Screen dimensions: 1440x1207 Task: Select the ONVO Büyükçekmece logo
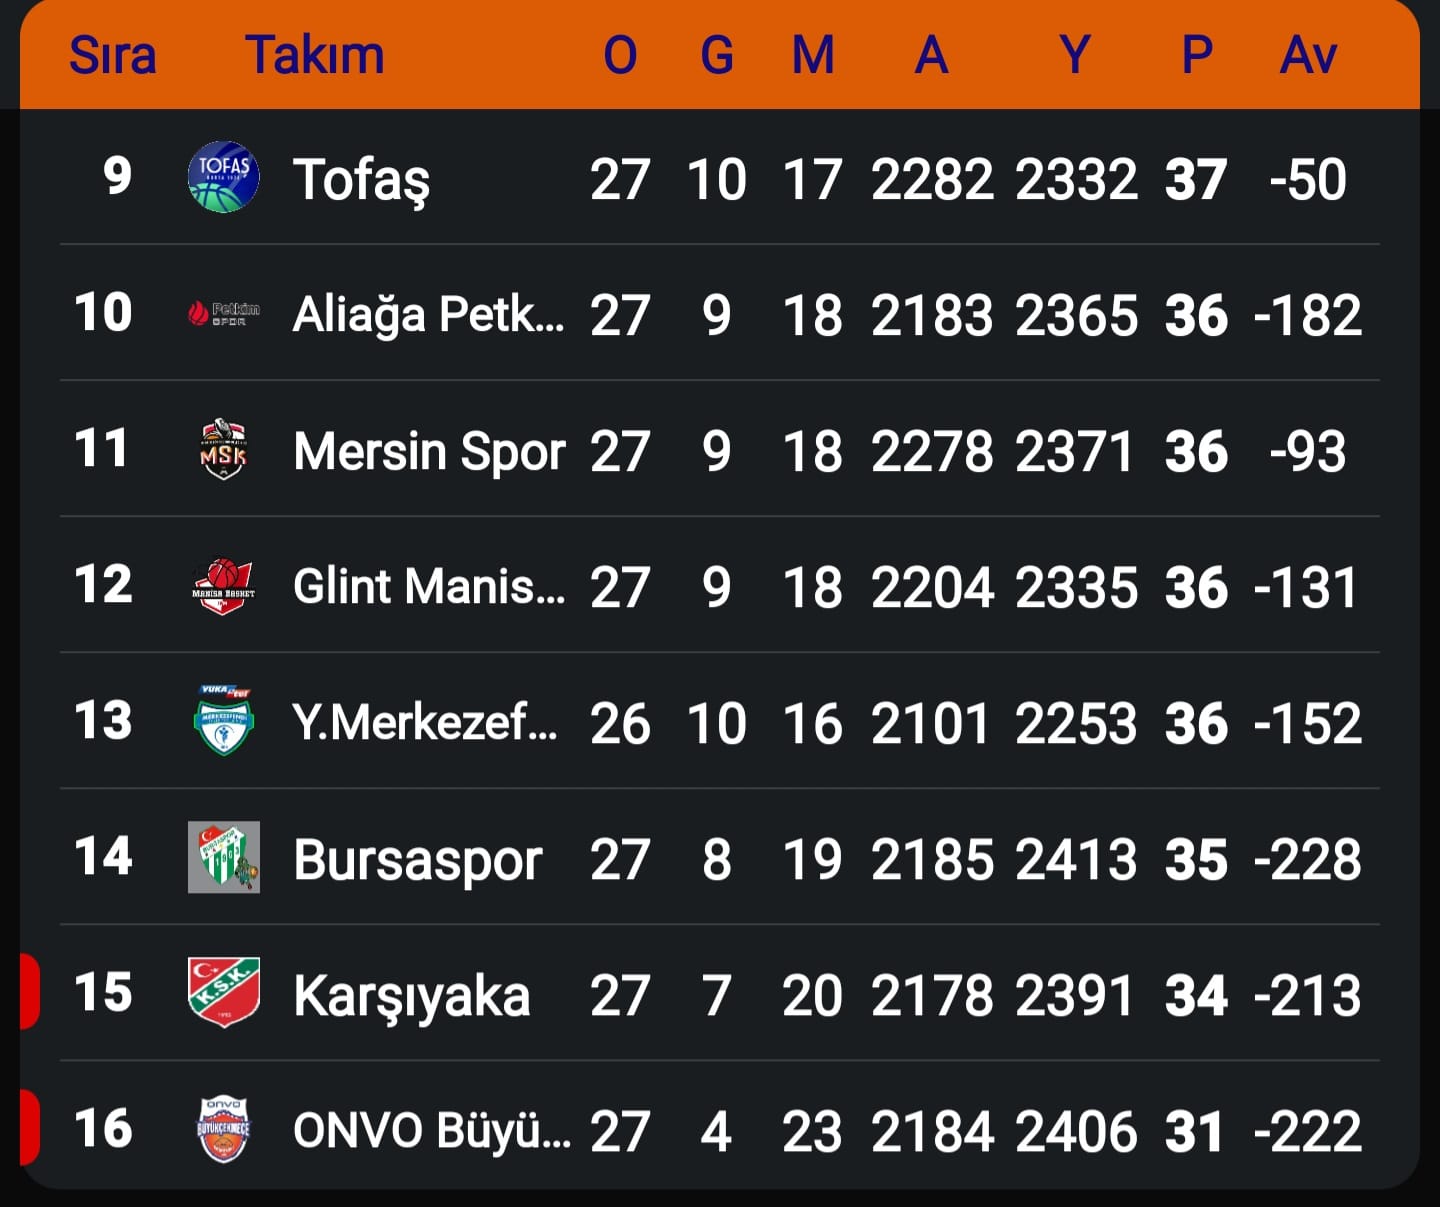[224, 1130]
